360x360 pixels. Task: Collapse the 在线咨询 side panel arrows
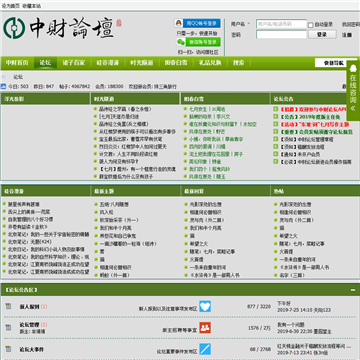pyautogui.click(x=353, y=108)
